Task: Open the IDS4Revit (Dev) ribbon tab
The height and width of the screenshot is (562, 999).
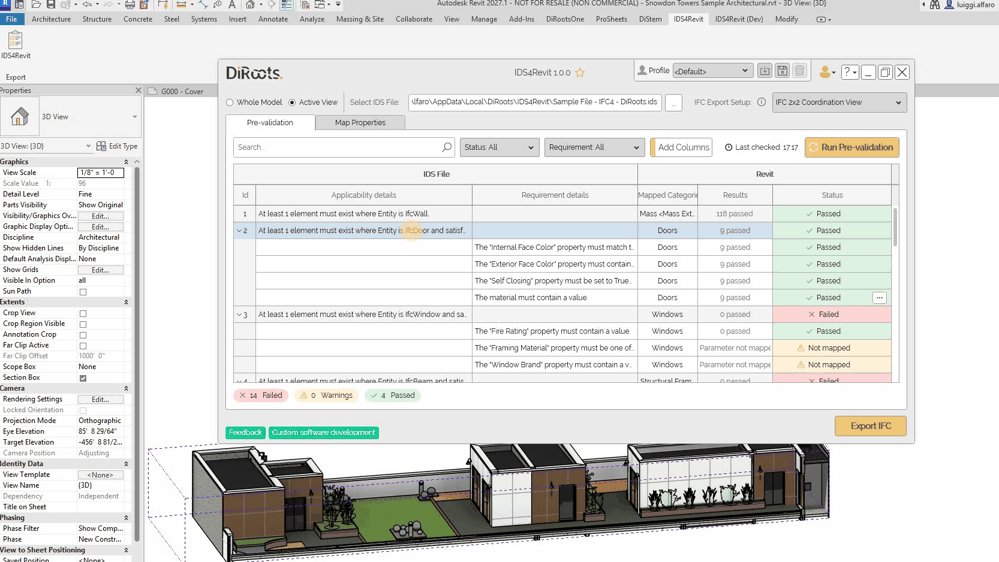Action: (739, 19)
